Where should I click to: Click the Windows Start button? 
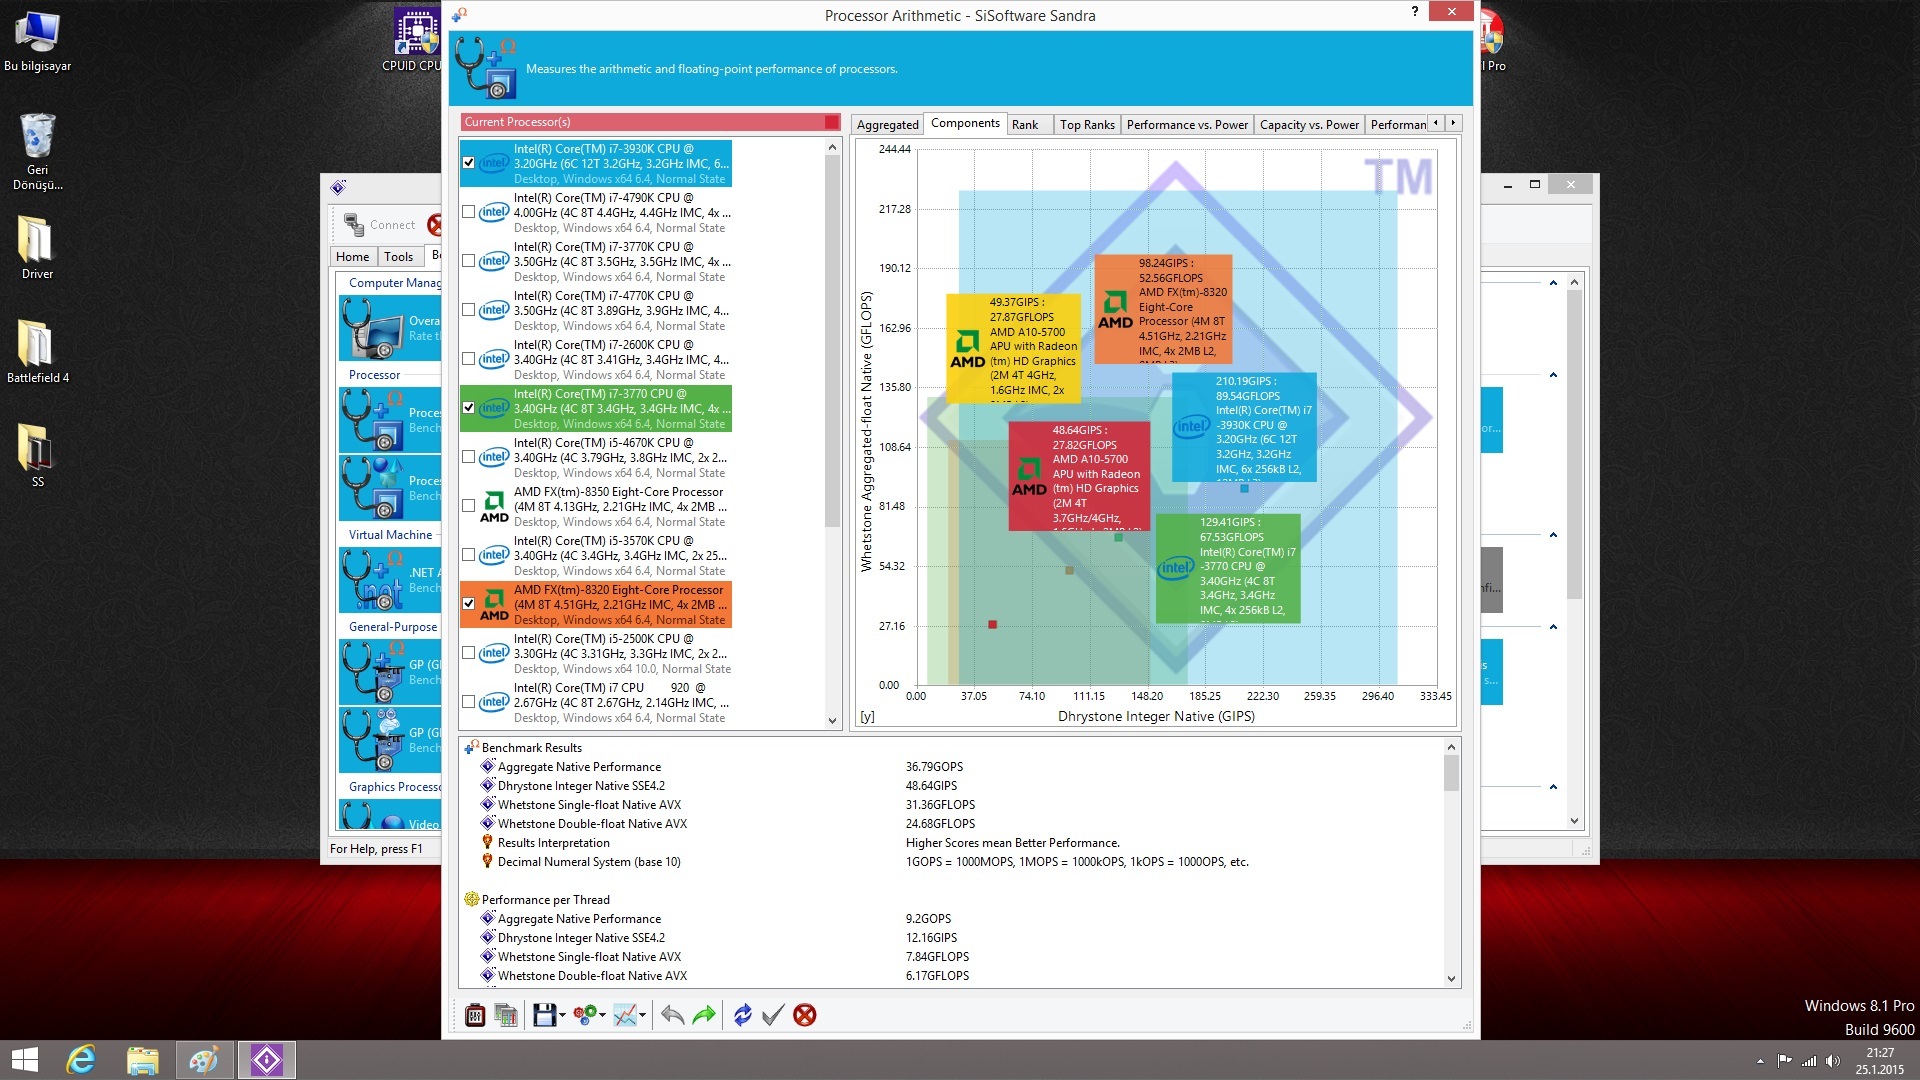coord(24,1060)
